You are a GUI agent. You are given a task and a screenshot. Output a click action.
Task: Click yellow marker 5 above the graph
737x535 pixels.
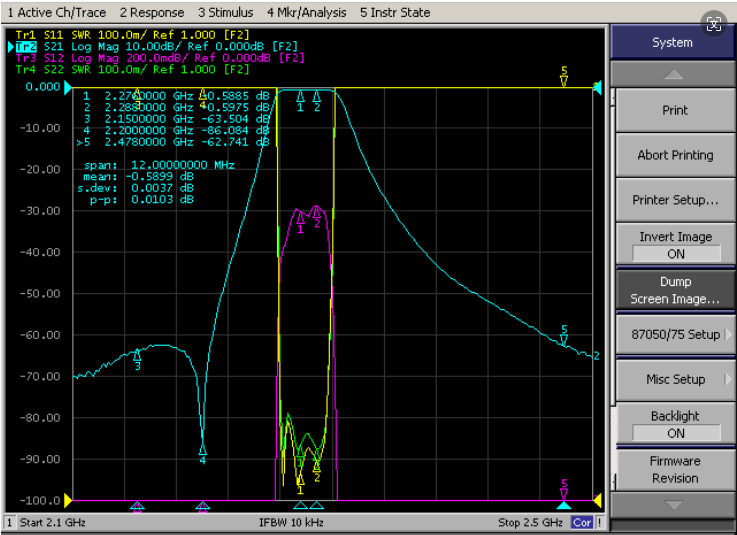point(564,76)
